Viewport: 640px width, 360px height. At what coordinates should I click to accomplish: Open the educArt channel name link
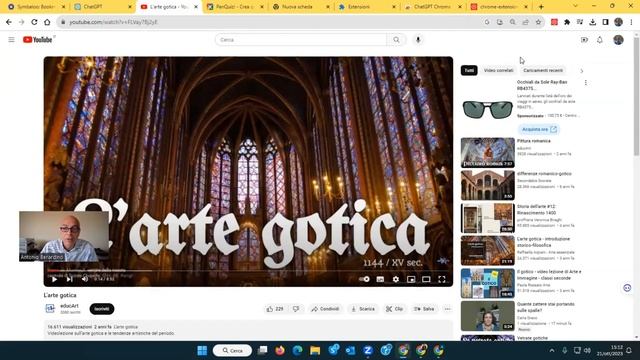click(x=69, y=306)
